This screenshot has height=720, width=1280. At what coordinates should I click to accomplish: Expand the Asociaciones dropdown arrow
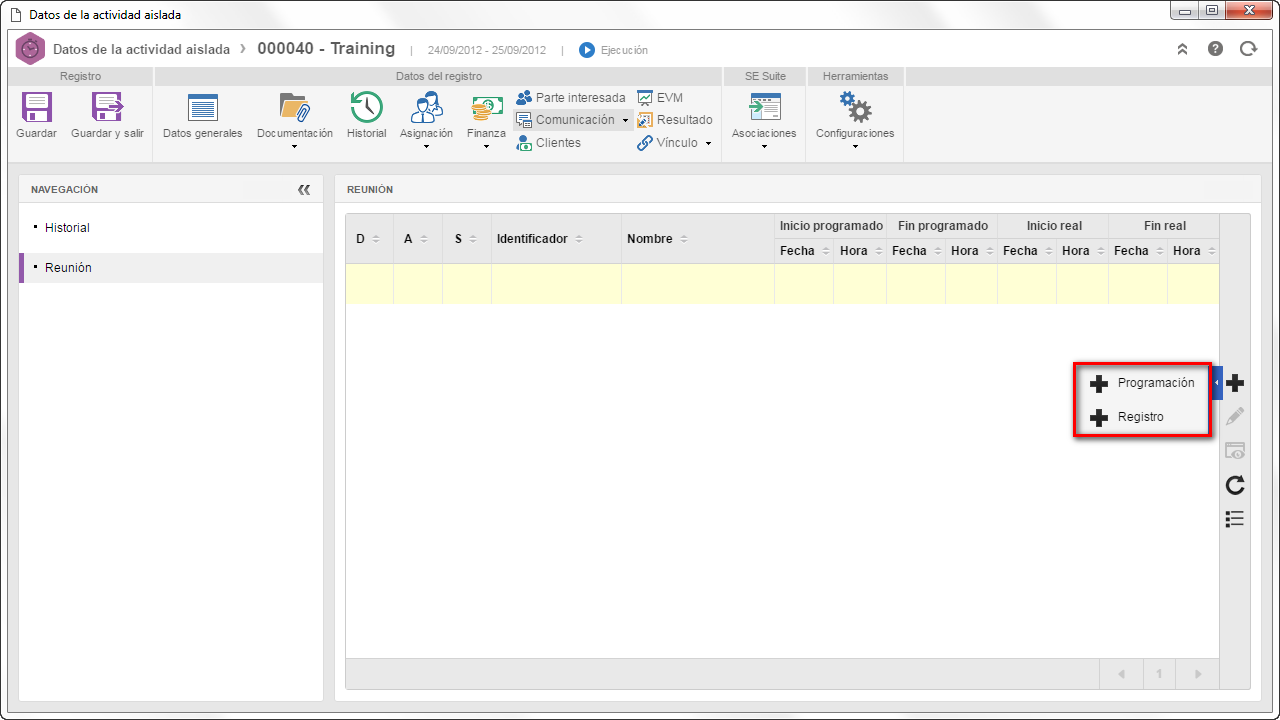point(764,147)
